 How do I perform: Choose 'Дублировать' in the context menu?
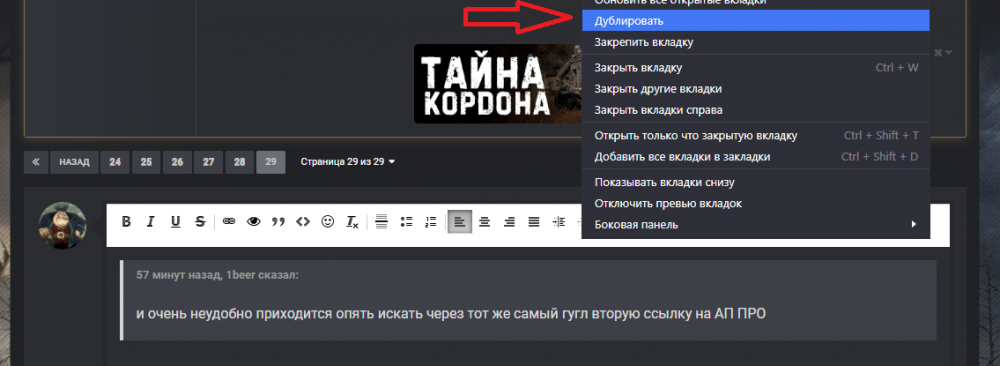[756, 21]
